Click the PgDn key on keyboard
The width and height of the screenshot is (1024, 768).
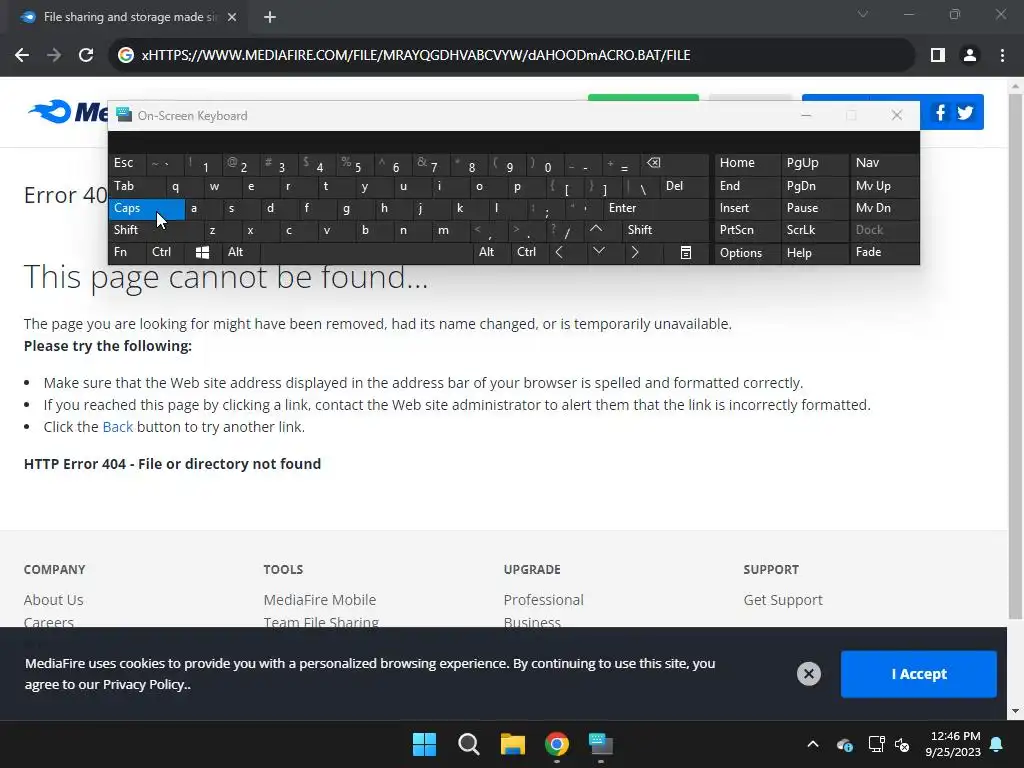point(815,186)
